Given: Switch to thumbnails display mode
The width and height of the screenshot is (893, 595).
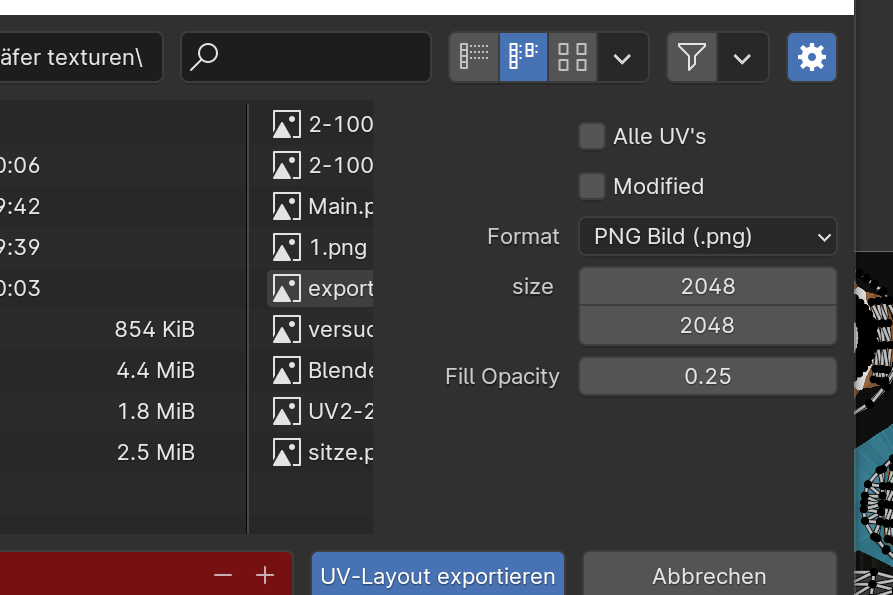Looking at the screenshot, I should [572, 58].
